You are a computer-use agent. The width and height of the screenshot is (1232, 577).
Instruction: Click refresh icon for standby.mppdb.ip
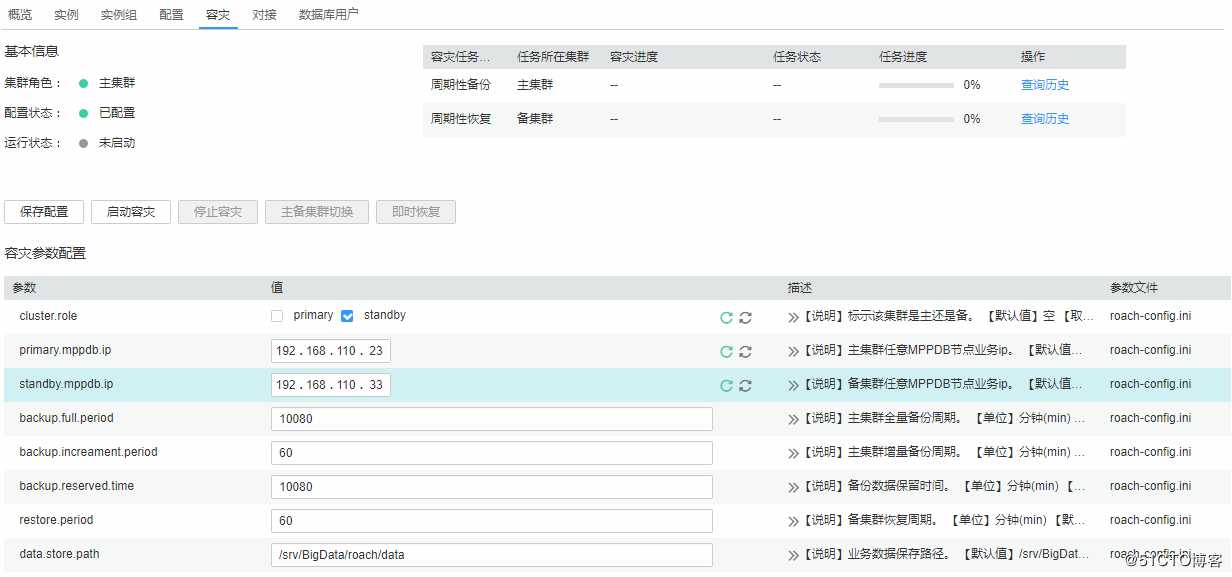point(744,384)
